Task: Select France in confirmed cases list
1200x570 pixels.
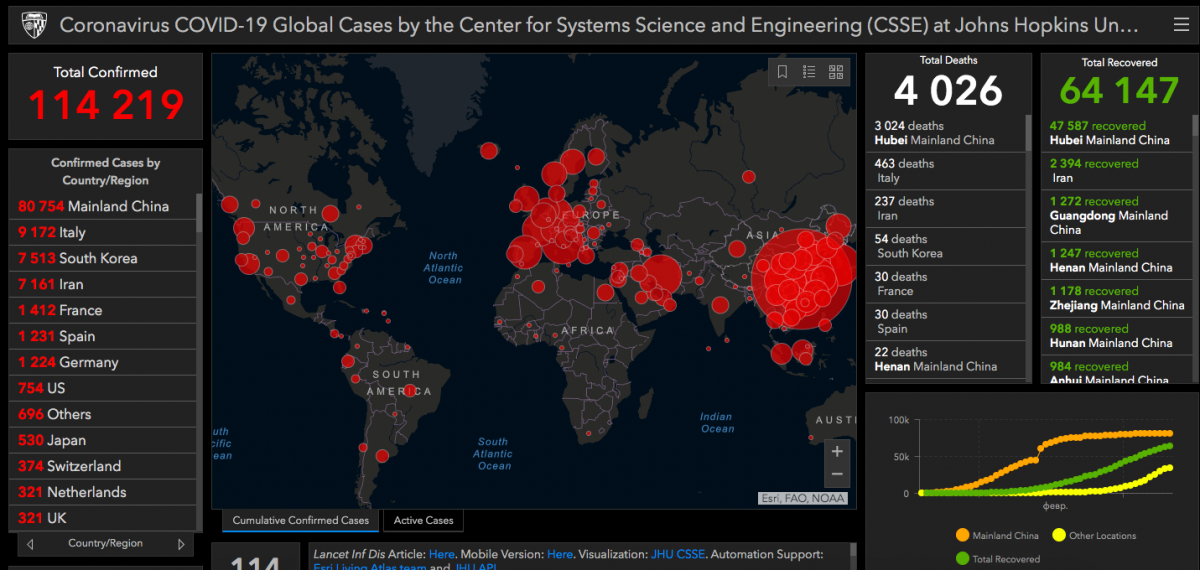Action: (x=103, y=310)
